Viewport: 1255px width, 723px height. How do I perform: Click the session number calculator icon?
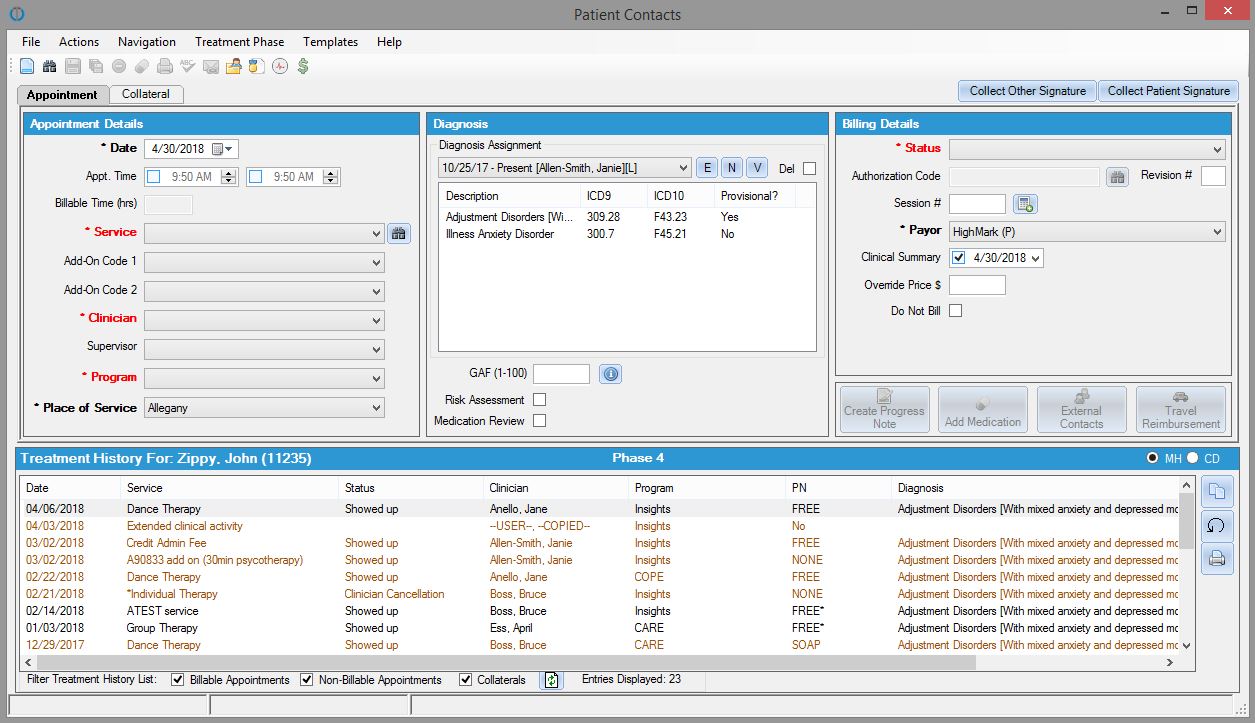[1025, 204]
